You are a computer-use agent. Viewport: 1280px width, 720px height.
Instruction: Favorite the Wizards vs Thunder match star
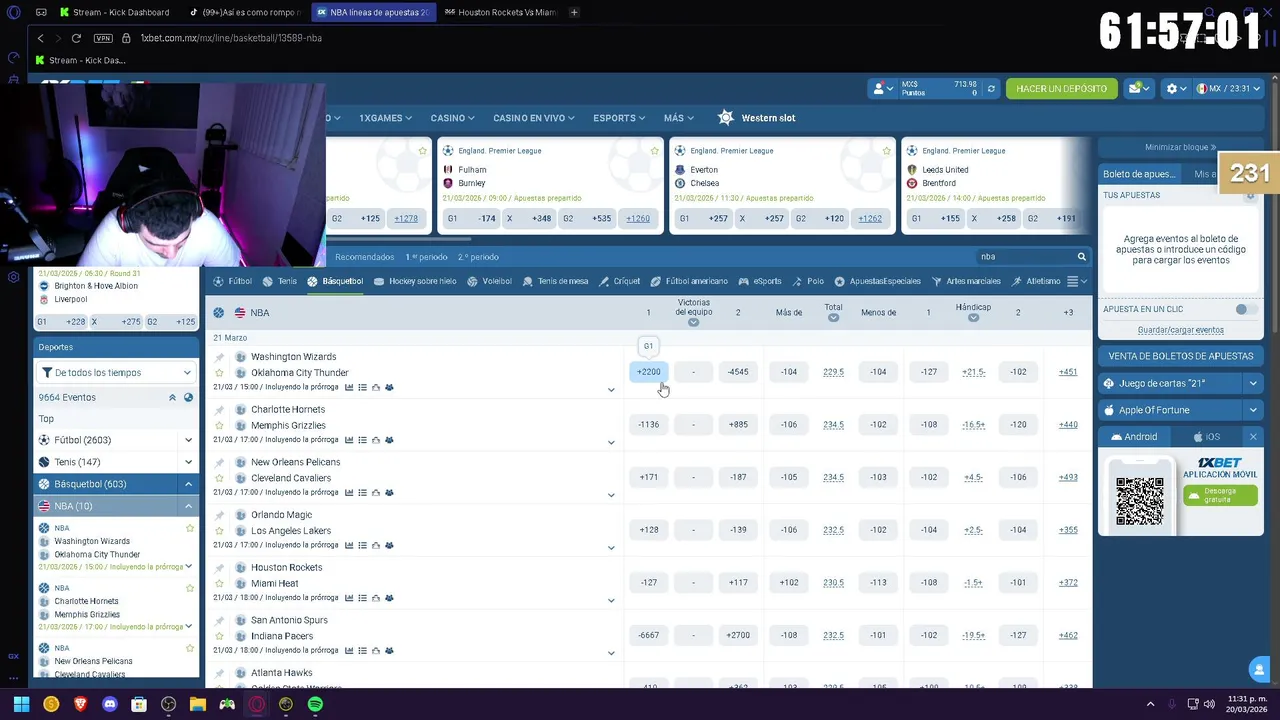coord(219,373)
